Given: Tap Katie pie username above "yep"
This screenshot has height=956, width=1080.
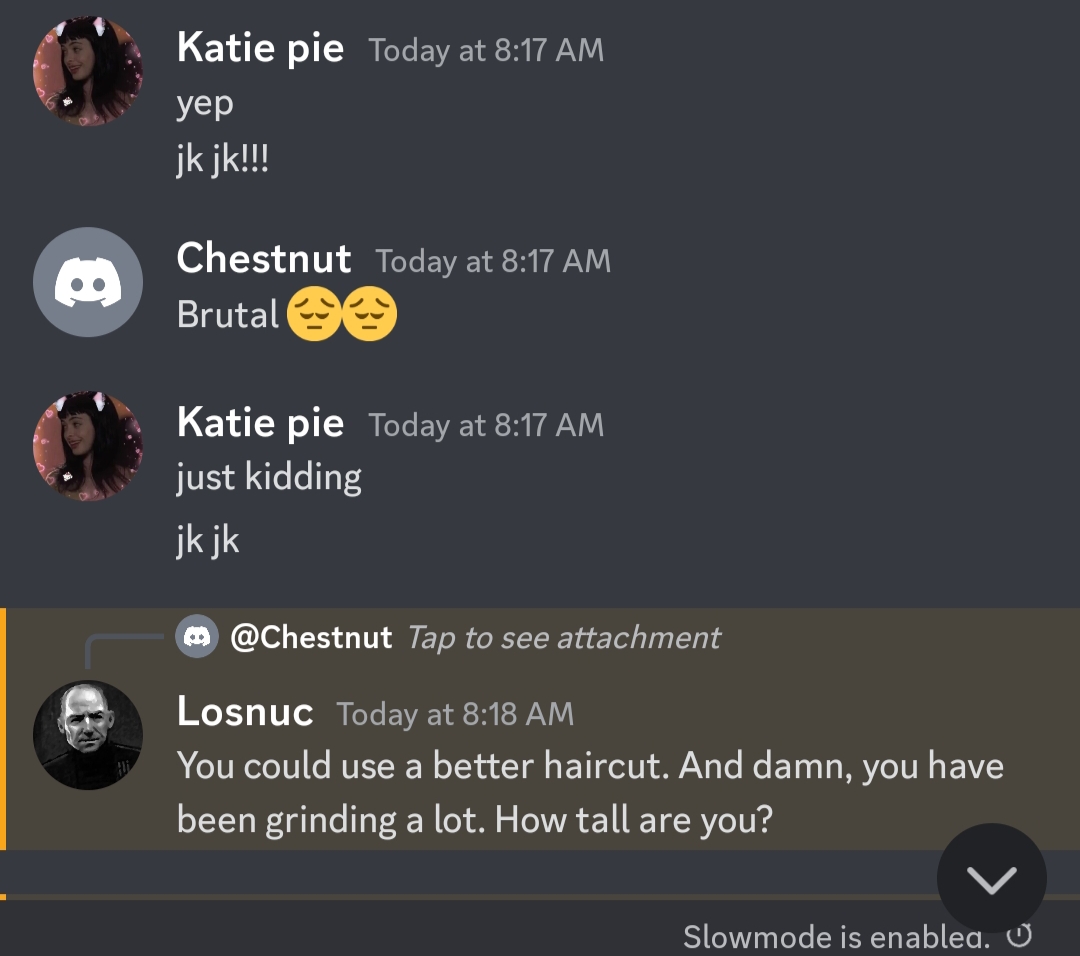Looking at the screenshot, I should (260, 48).
